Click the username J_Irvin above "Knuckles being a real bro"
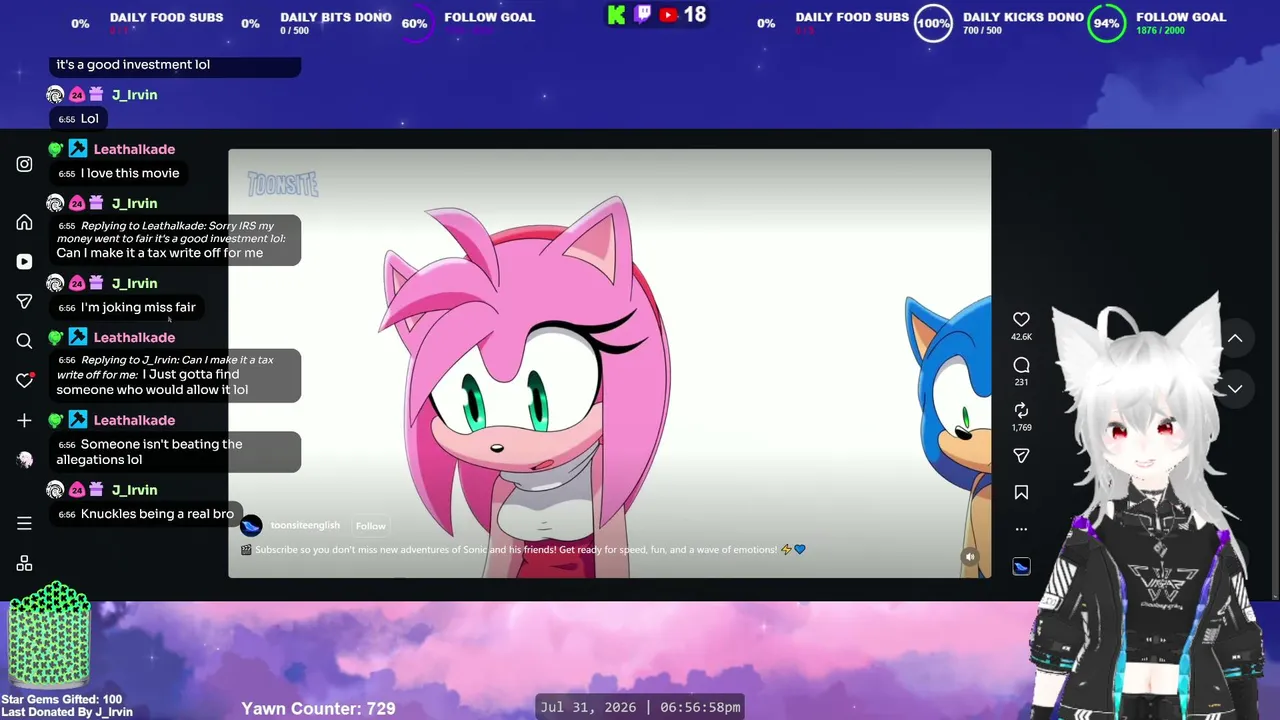Image resolution: width=1280 pixels, height=720 pixels. [134, 490]
